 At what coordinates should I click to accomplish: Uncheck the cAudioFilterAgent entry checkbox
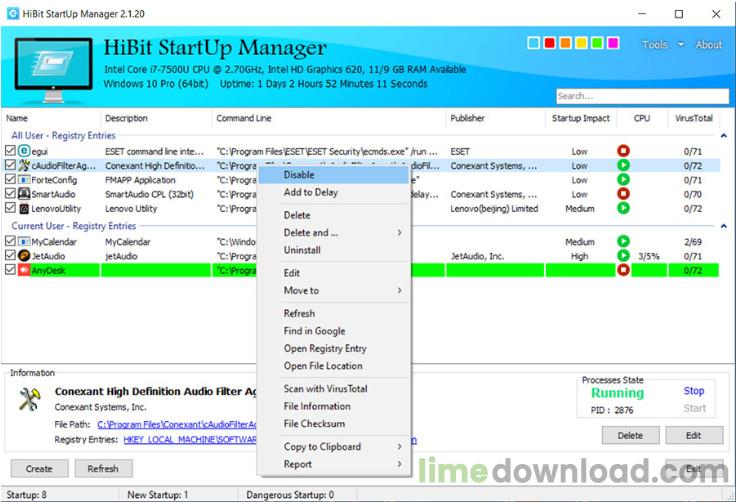click(10, 165)
